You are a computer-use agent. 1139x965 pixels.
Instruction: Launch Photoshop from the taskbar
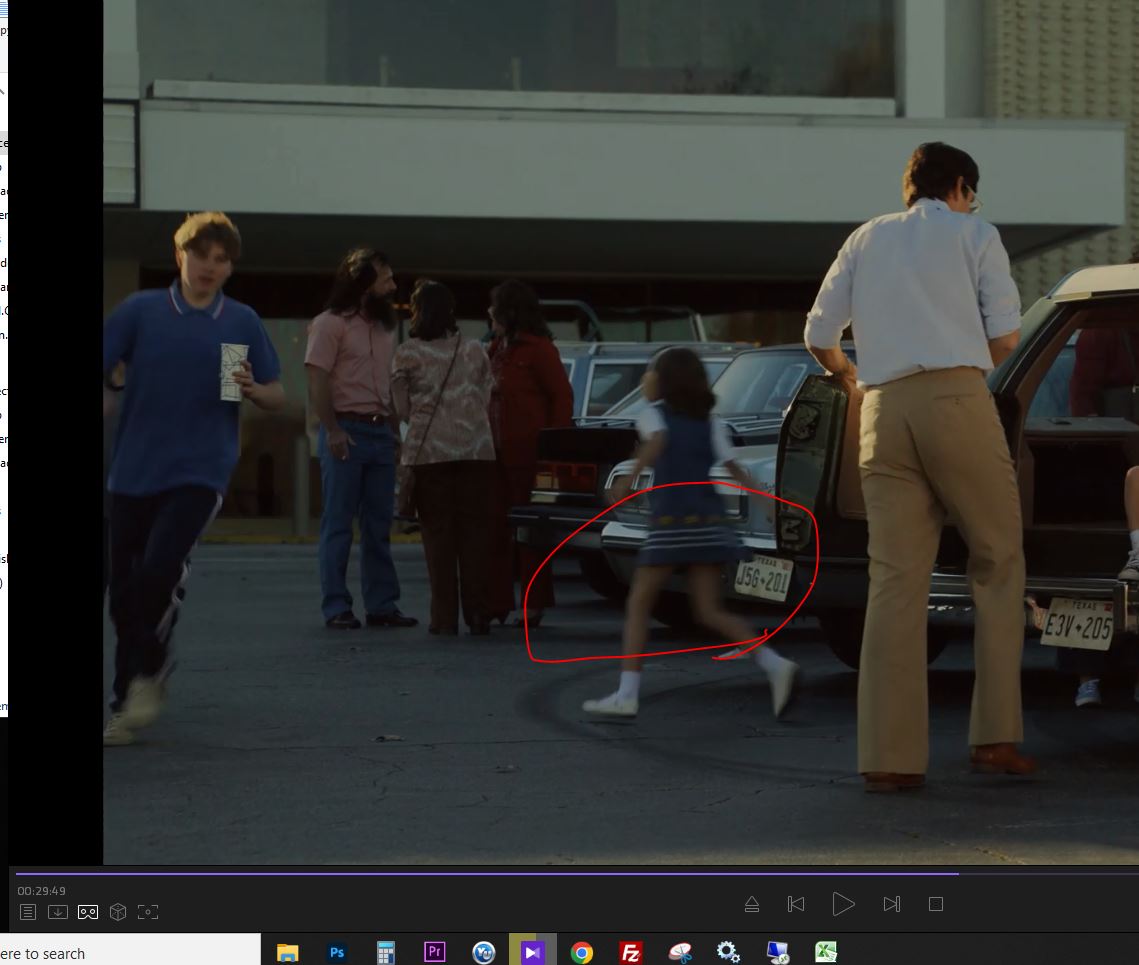(337, 952)
